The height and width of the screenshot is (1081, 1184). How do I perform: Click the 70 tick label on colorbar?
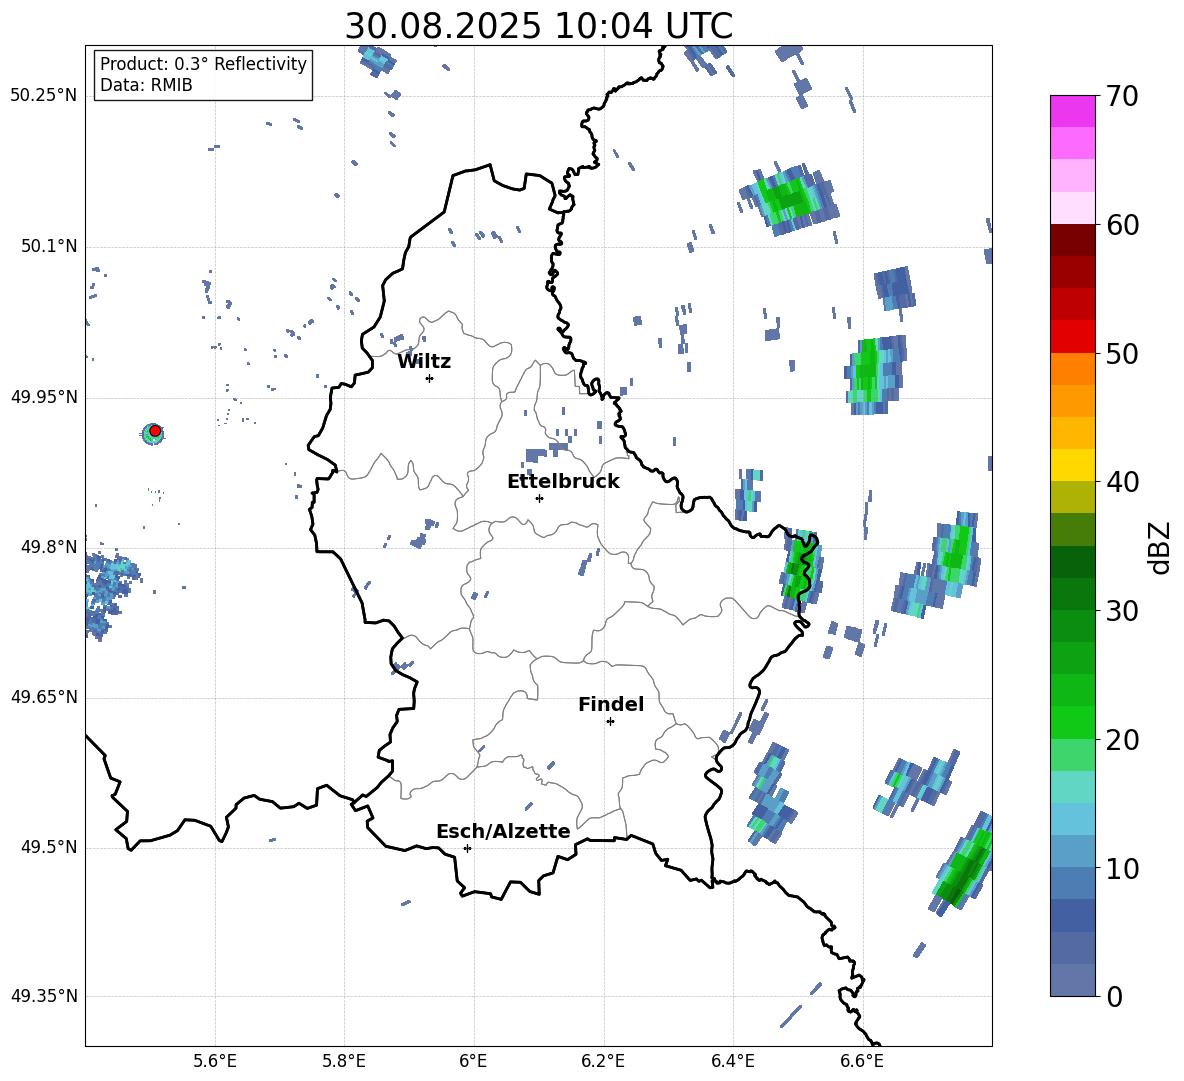click(x=1121, y=97)
